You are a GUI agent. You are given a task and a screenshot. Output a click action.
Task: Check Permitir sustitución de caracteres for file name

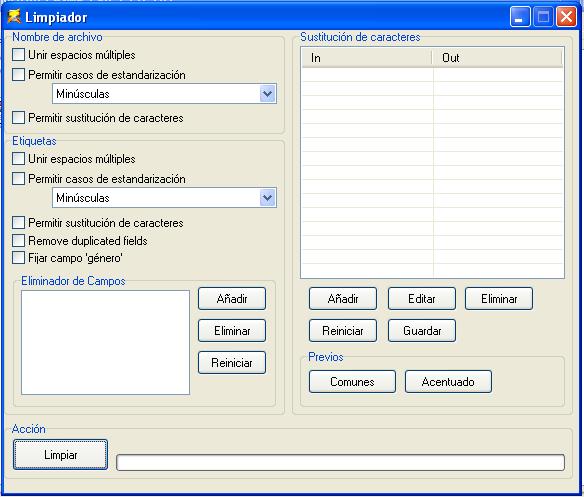(18, 118)
